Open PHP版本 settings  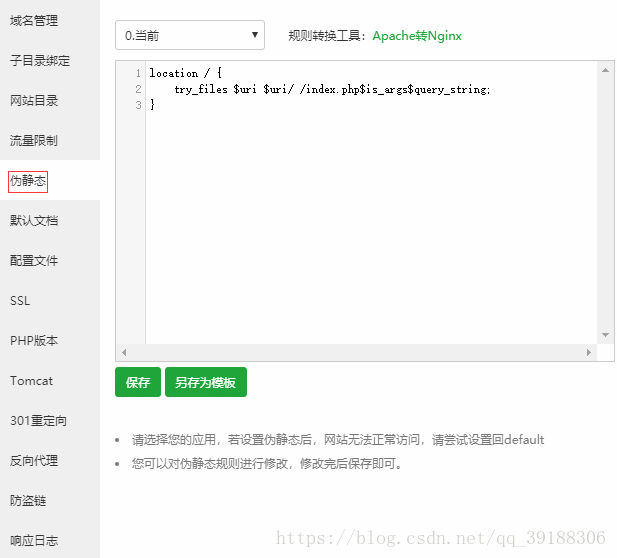(34, 340)
